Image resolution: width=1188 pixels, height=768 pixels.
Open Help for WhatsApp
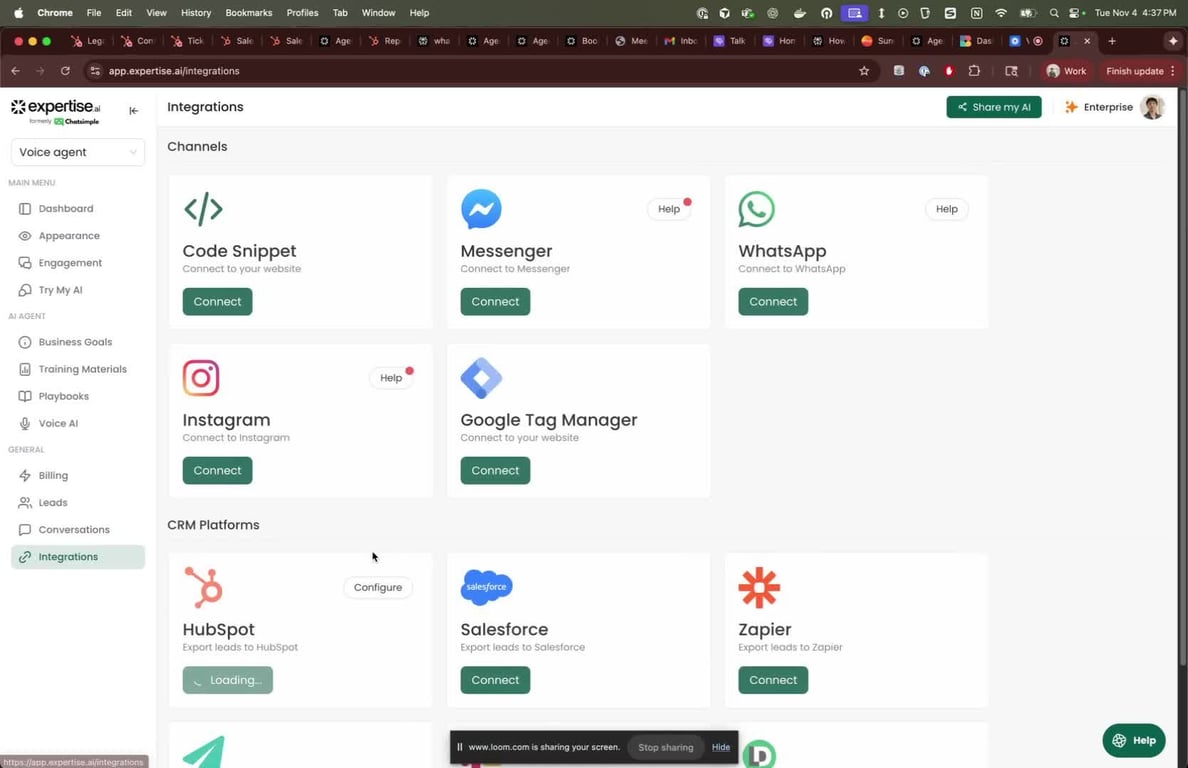[946, 209]
